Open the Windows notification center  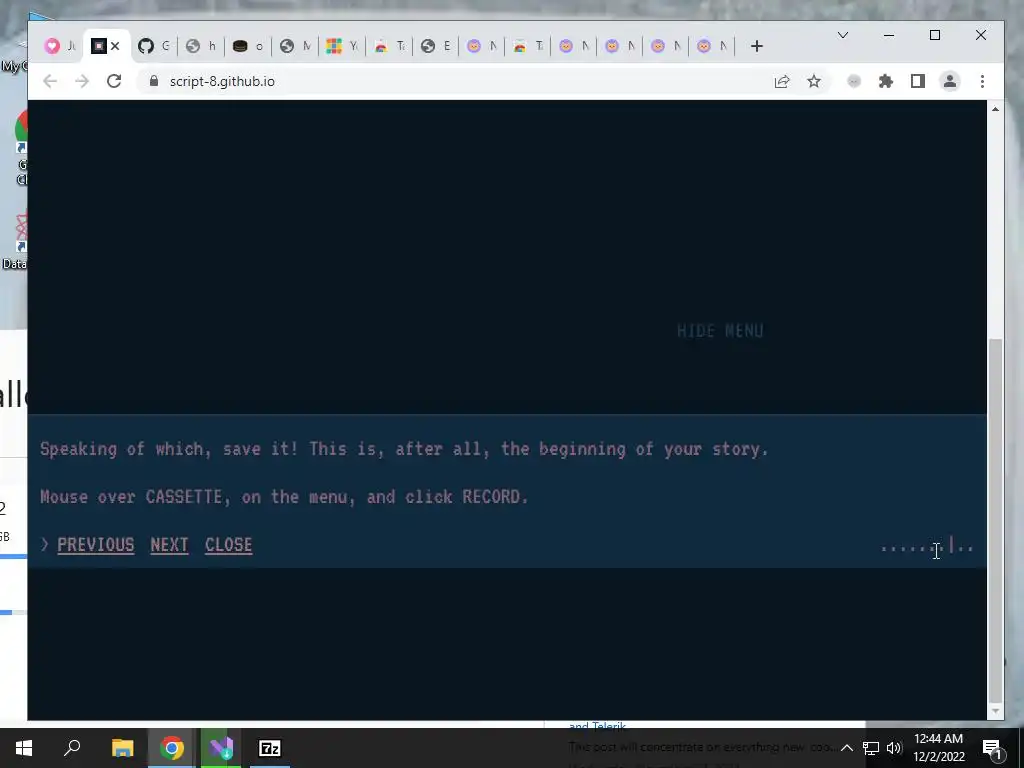pos(991,748)
